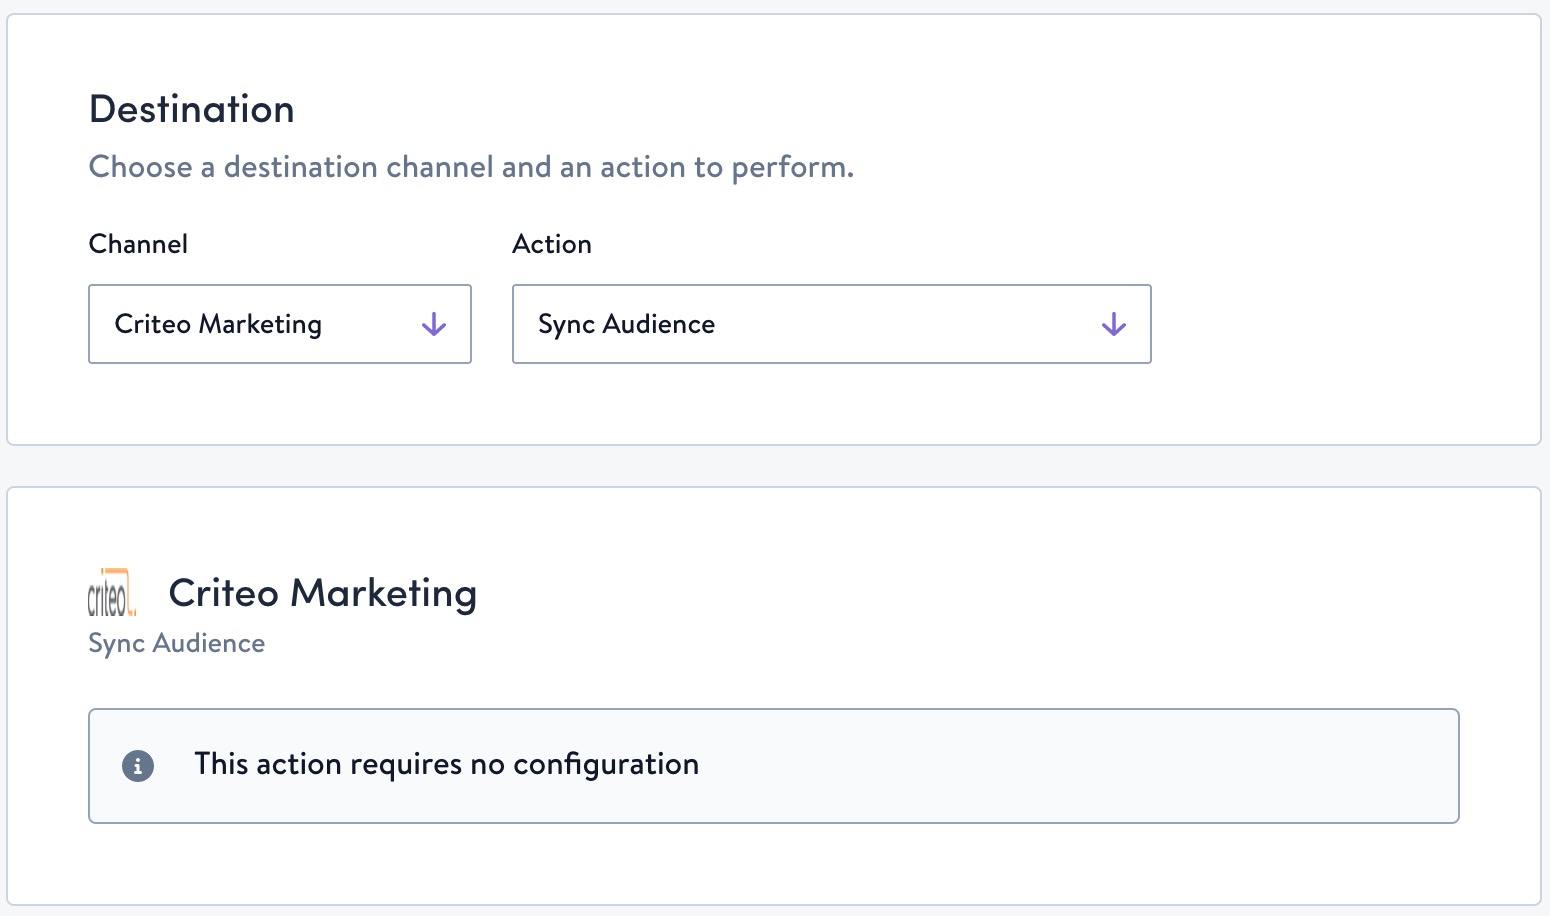Click the purple arrow in Action dropdown
Image resolution: width=1550 pixels, height=916 pixels.
1113,325
